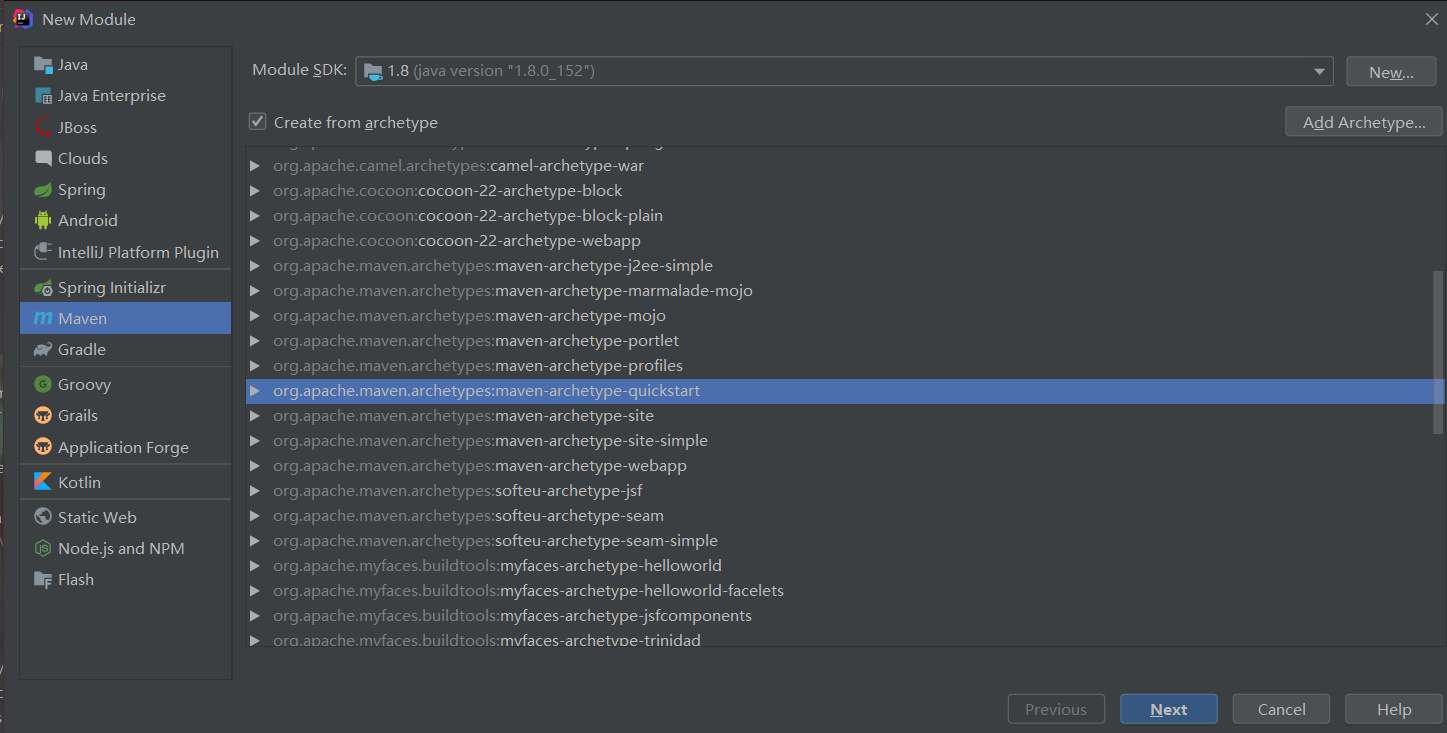1447x733 pixels.
Task: Click the Grails orange icon
Action: (43, 416)
